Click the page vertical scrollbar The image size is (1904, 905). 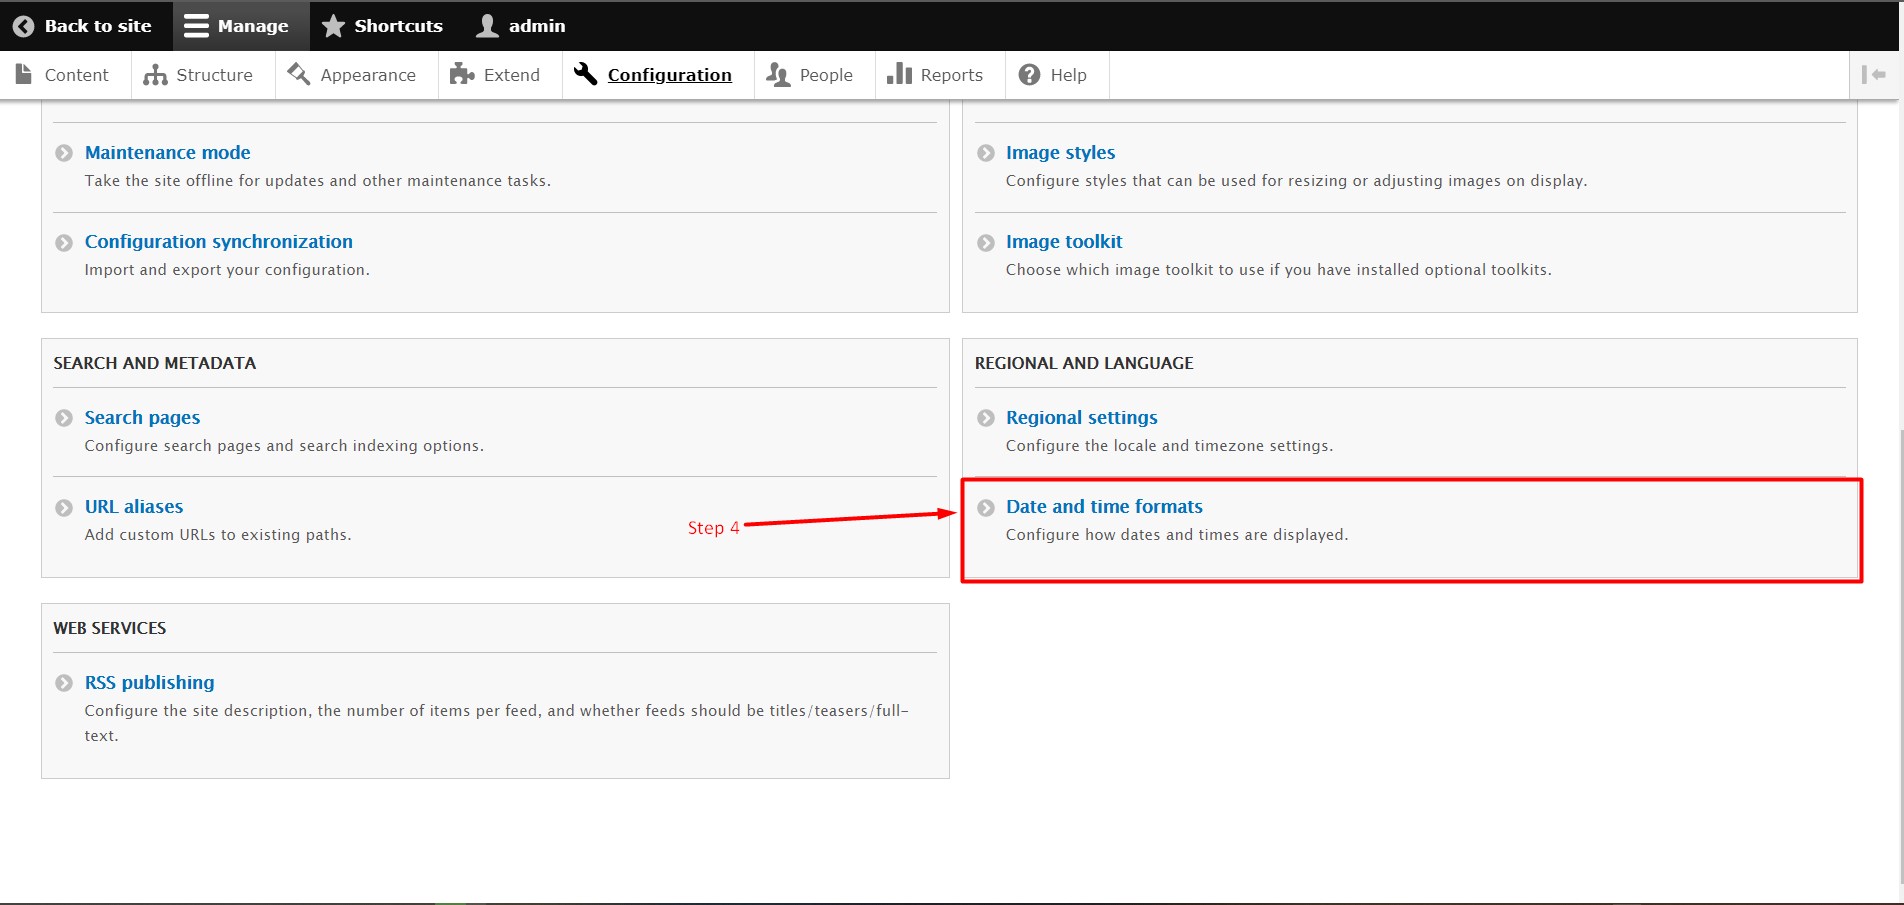[x=1900, y=655]
